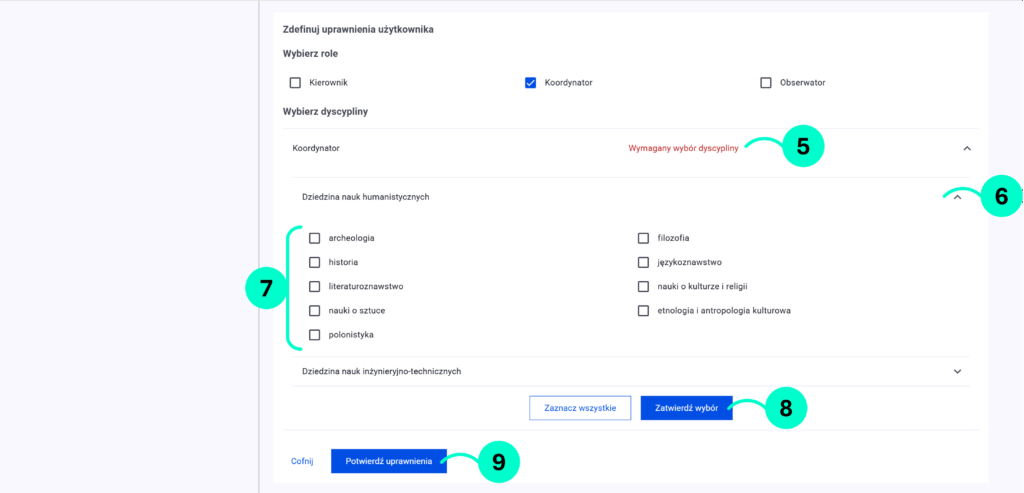This screenshot has height=493, width=1024.
Task: Tick the historia discipline checkbox
Action: [315, 262]
